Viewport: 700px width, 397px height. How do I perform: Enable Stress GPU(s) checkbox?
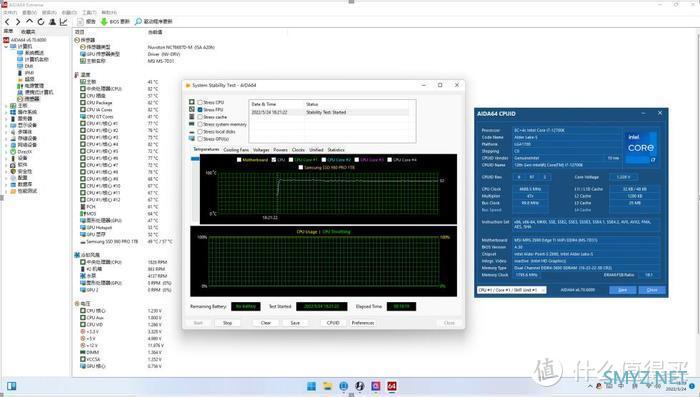[200, 139]
